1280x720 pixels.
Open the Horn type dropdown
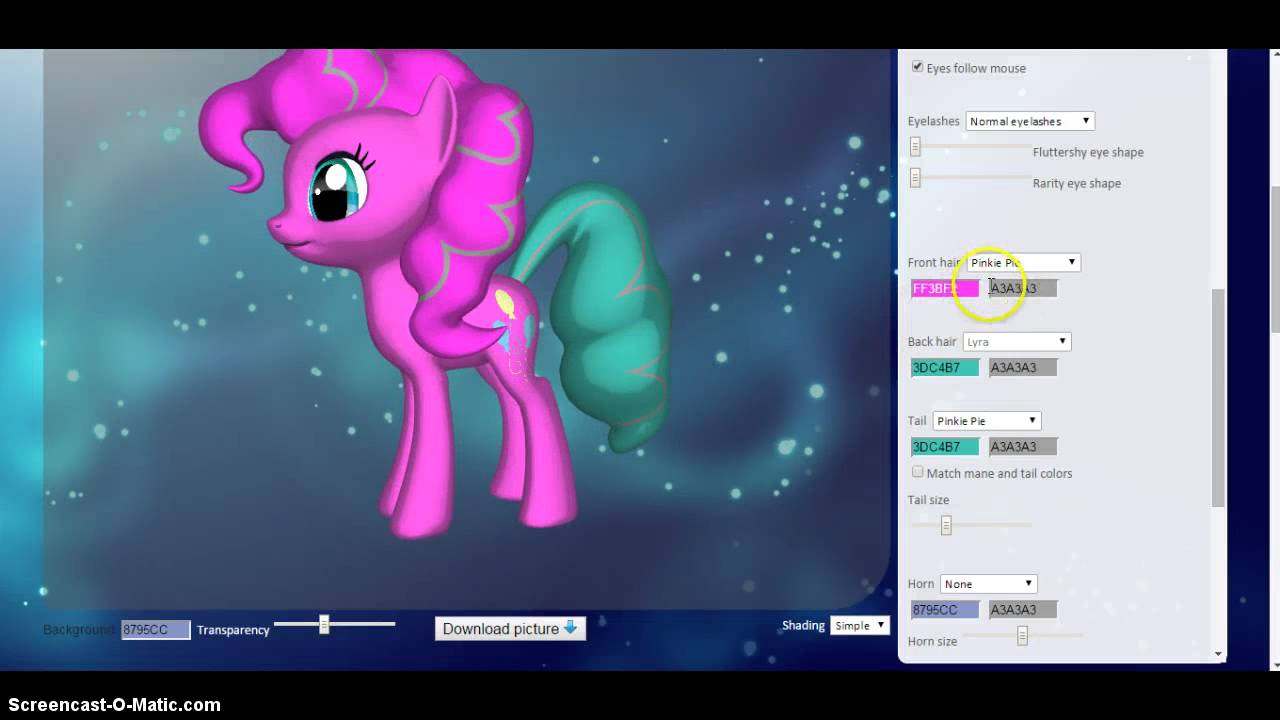click(987, 584)
